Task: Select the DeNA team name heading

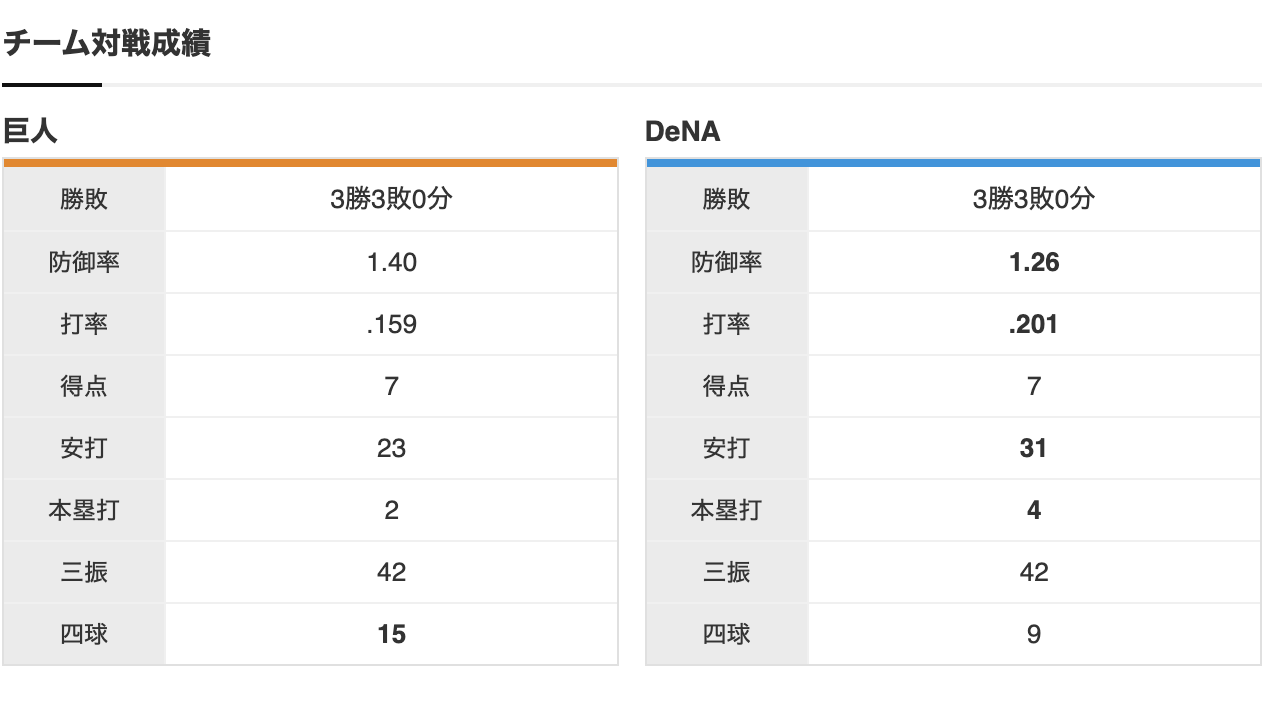Action: [x=682, y=131]
